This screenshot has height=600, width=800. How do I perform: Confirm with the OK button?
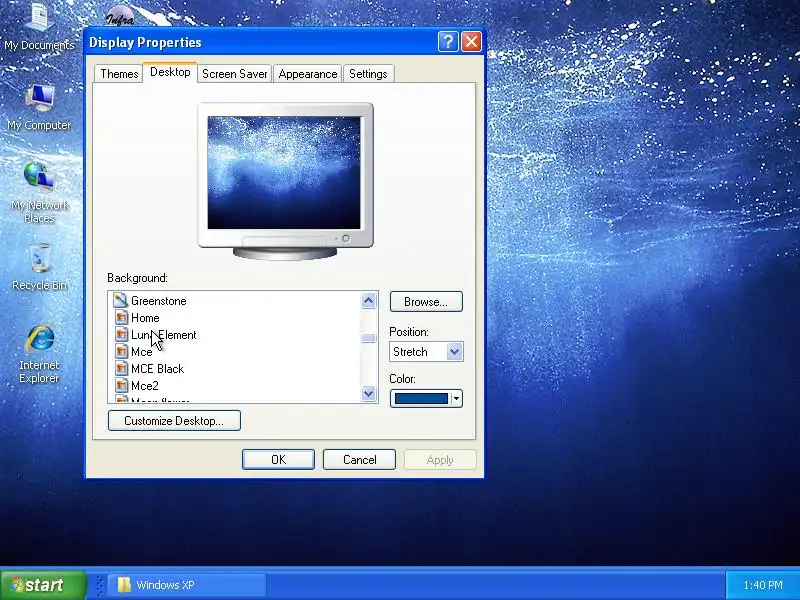(278, 460)
